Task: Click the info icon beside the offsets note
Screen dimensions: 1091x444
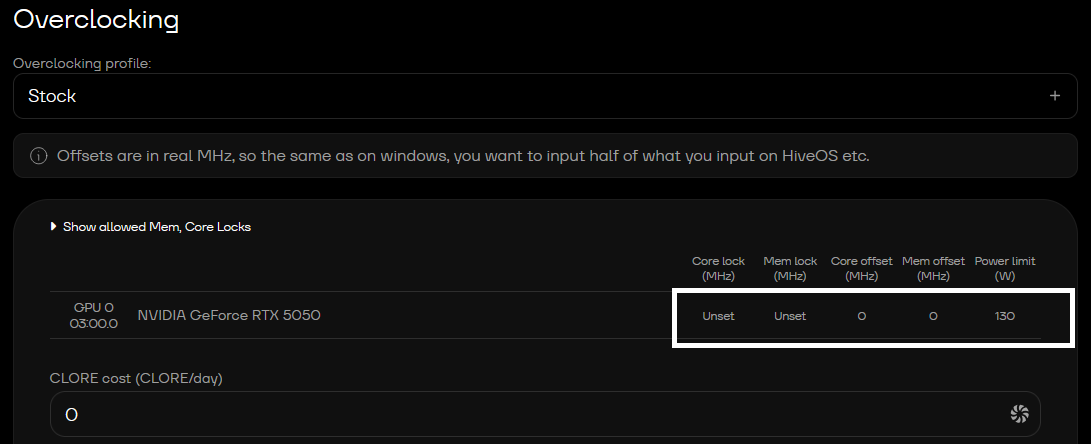Action: coord(39,156)
